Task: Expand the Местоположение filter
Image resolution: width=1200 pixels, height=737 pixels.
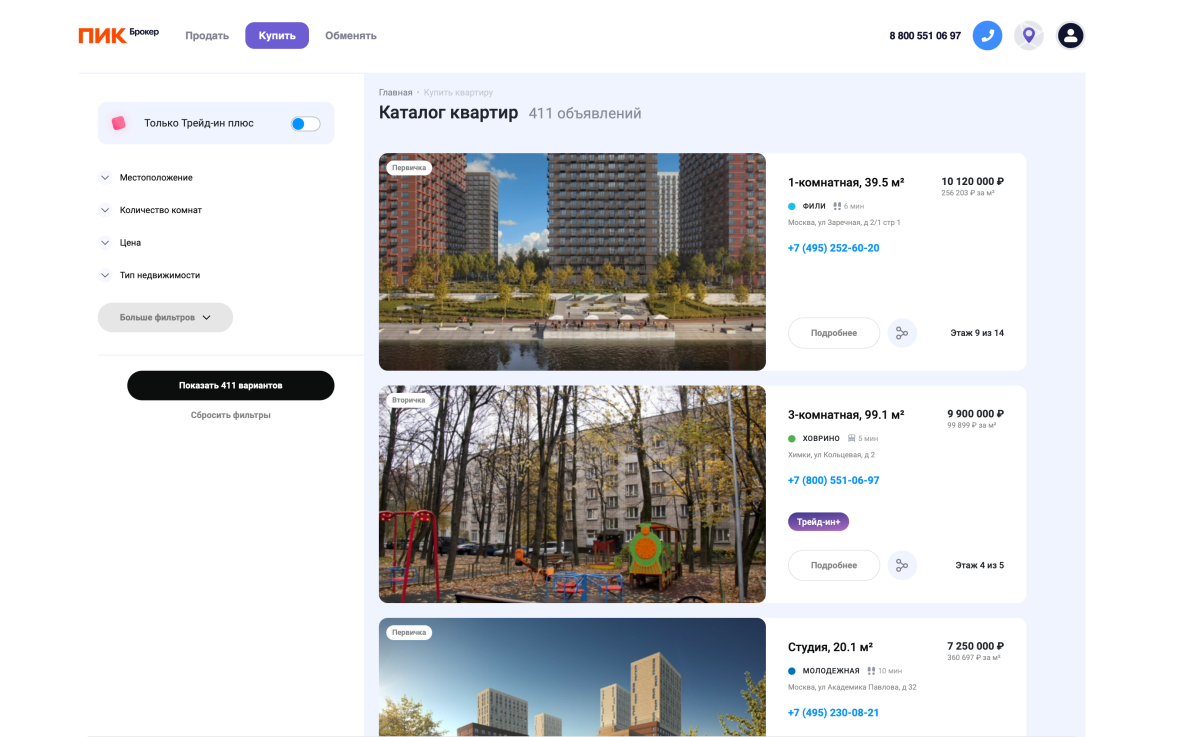Action: [146, 178]
